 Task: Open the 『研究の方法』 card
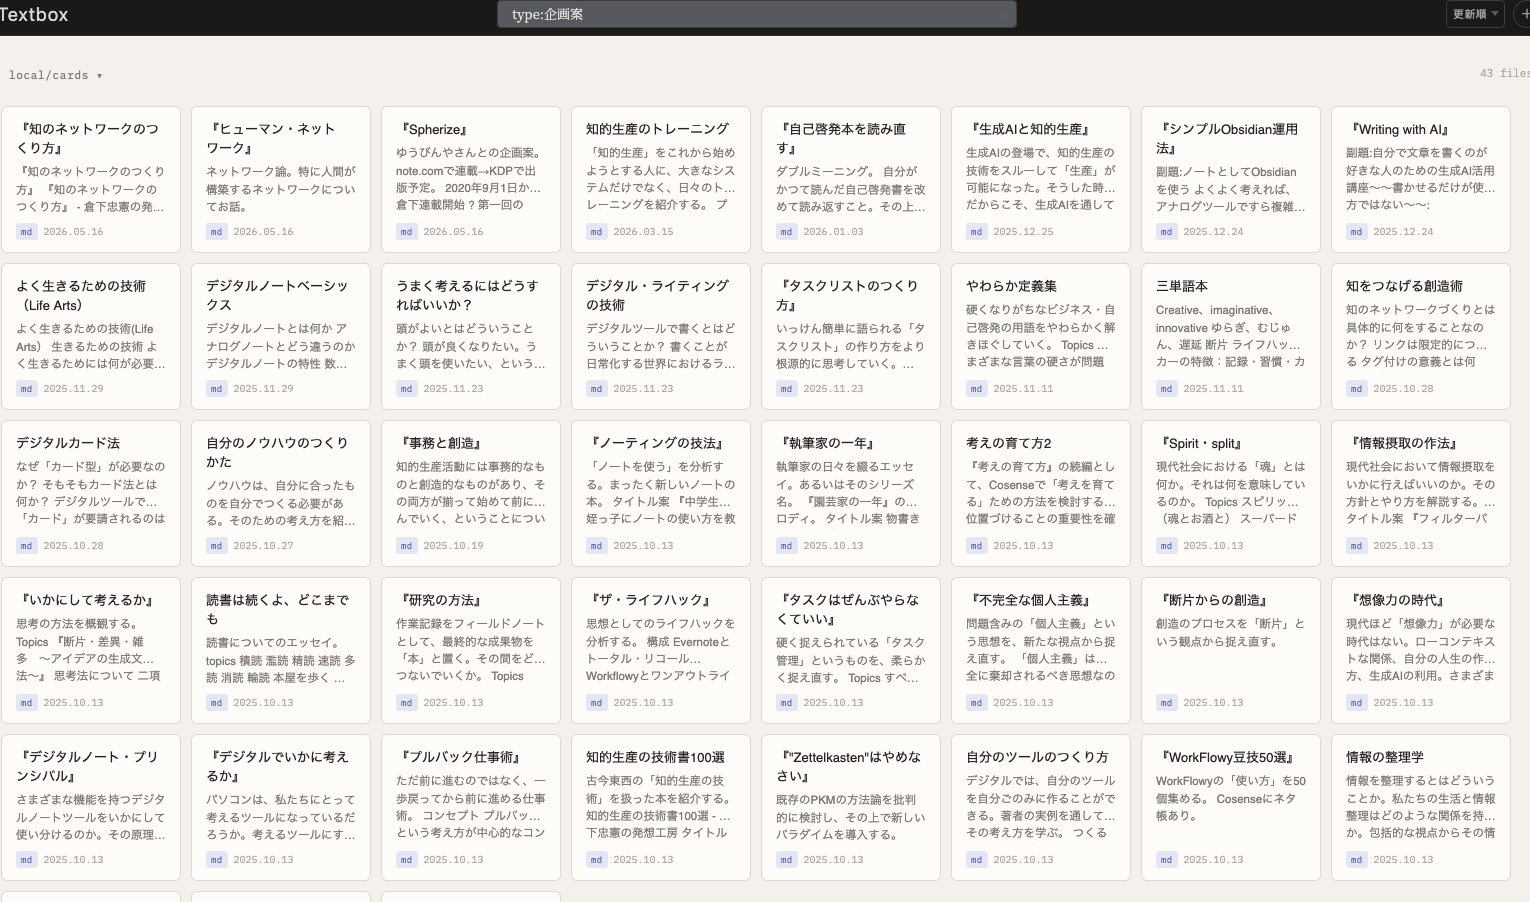(471, 651)
